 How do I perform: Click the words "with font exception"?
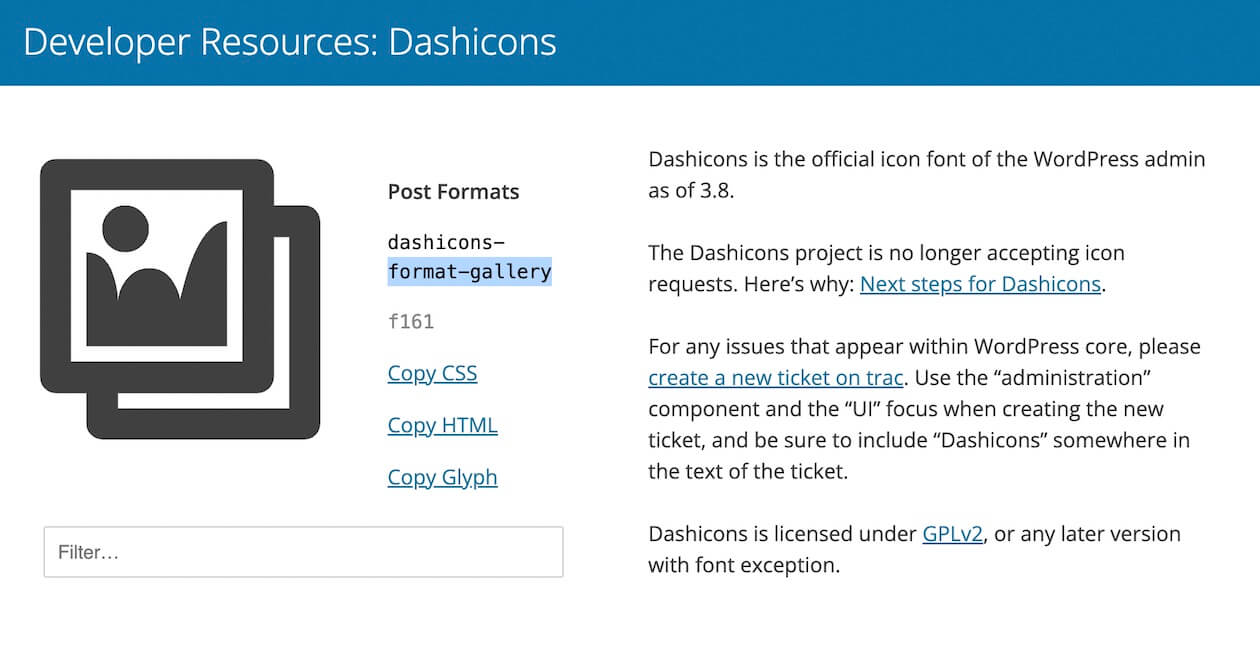743,566
